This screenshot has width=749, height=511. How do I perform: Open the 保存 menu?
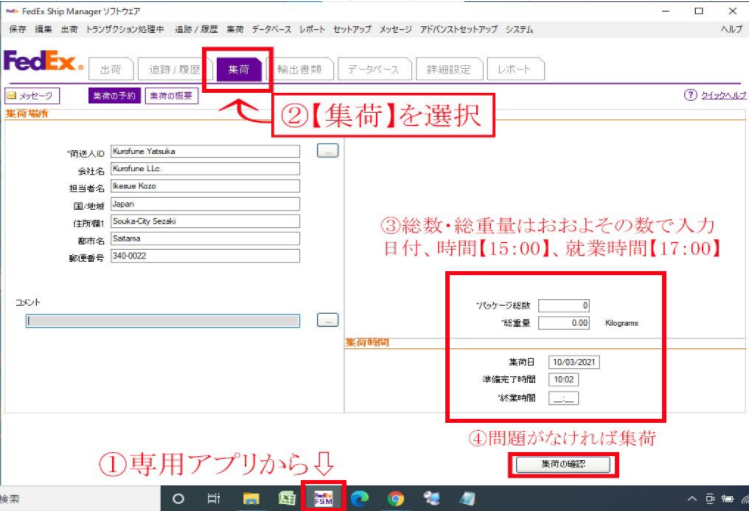point(18,29)
